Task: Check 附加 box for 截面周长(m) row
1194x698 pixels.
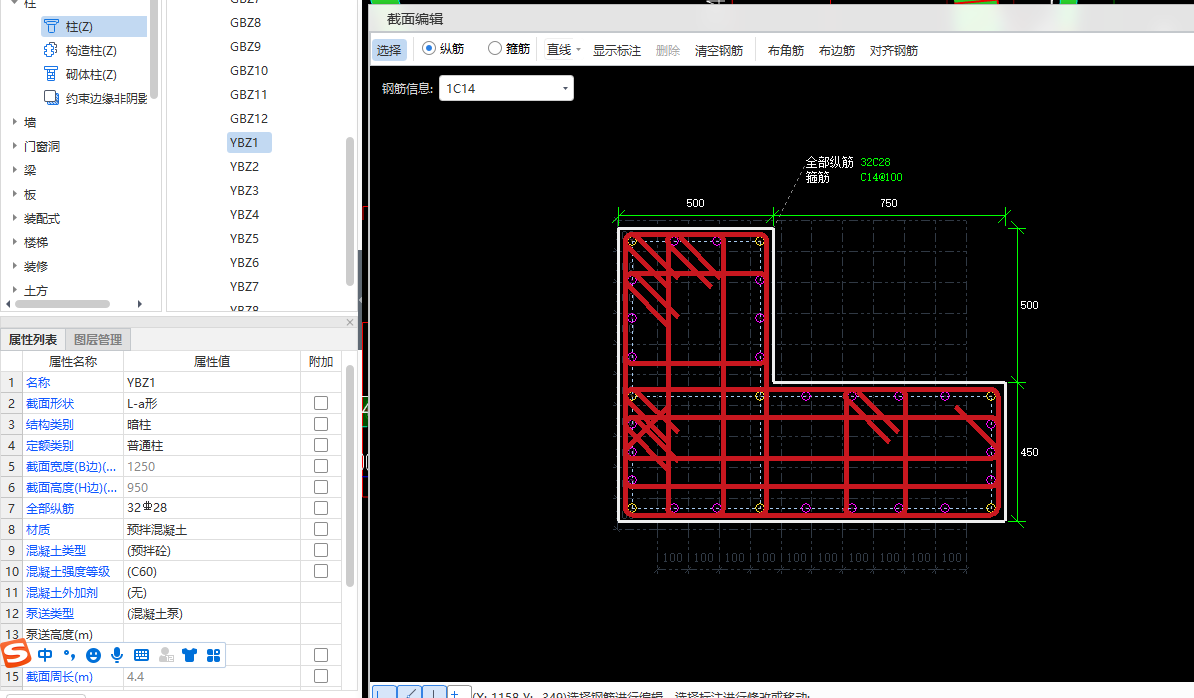Action: (321, 676)
